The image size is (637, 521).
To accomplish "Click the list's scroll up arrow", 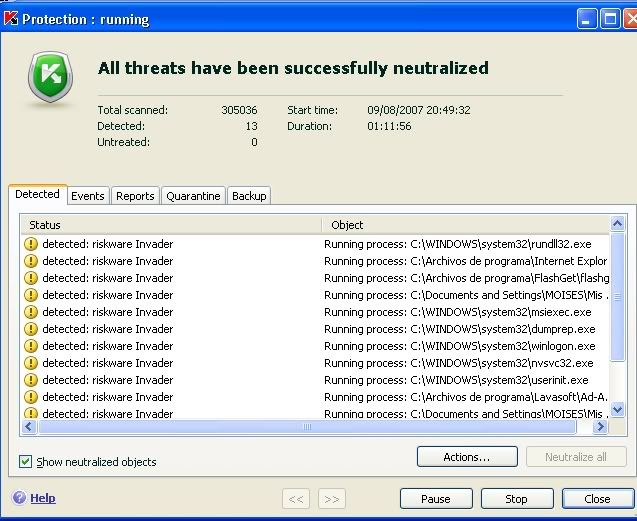I will [x=618, y=223].
